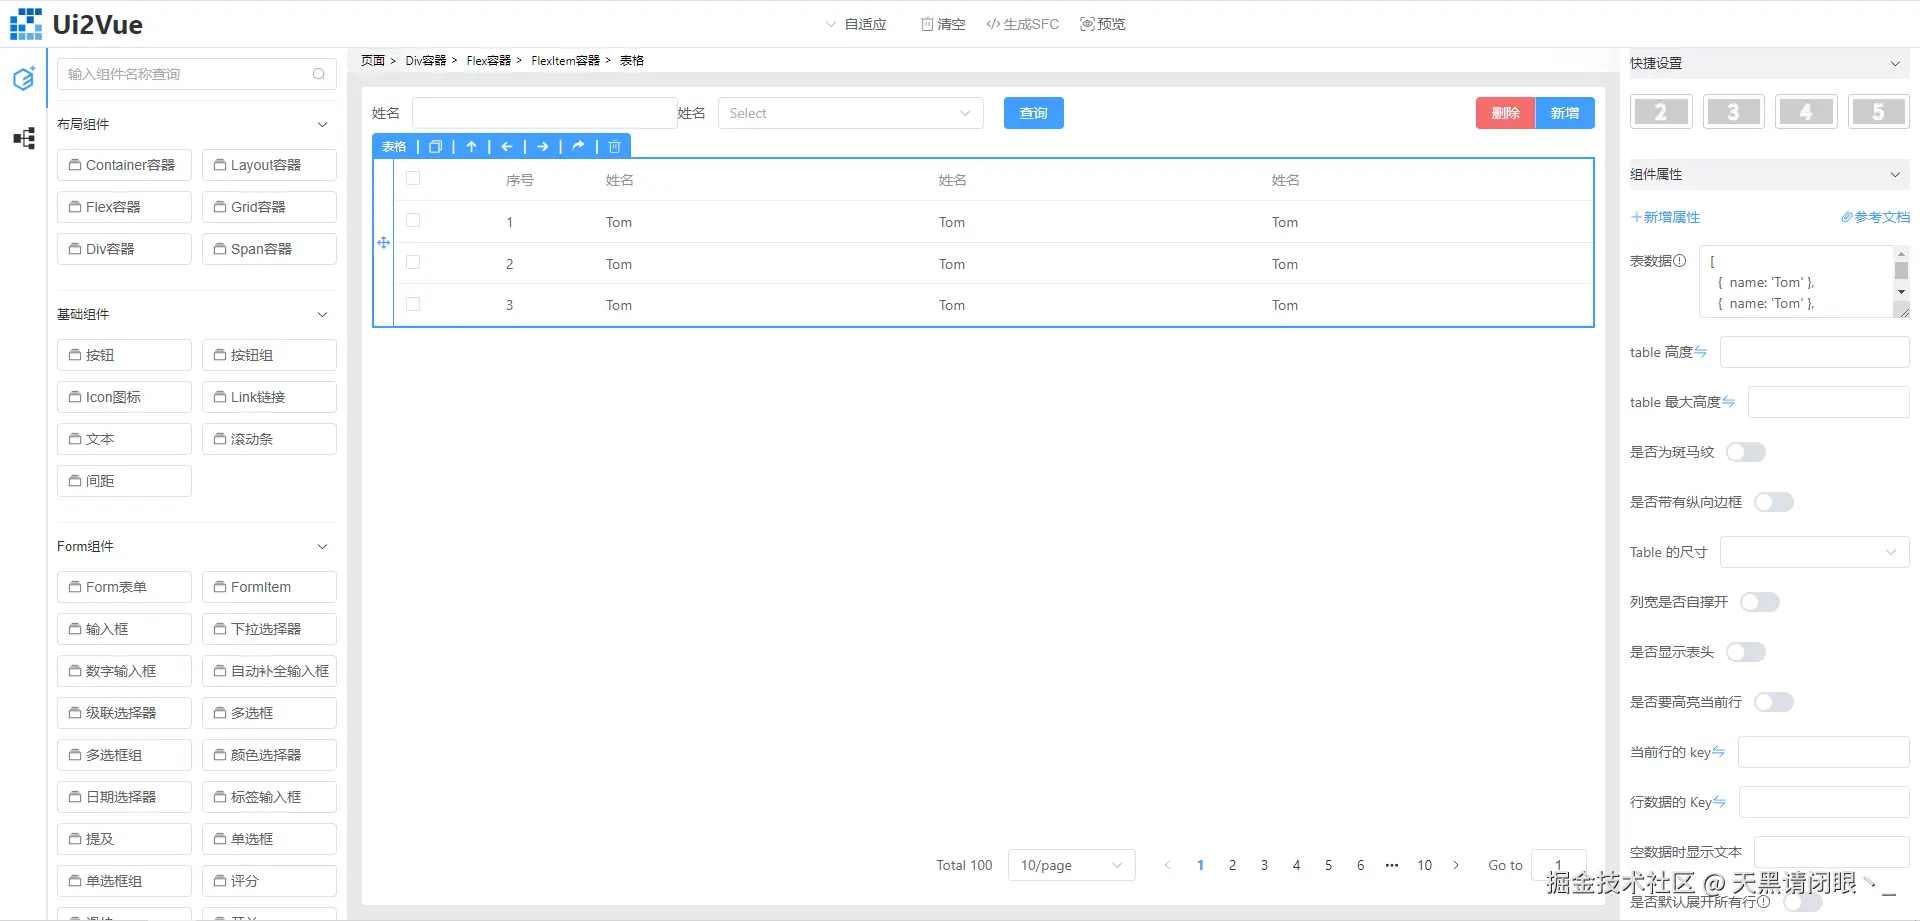Click the right arrow in table toolbar
The height and width of the screenshot is (921, 1920).
pos(543,147)
